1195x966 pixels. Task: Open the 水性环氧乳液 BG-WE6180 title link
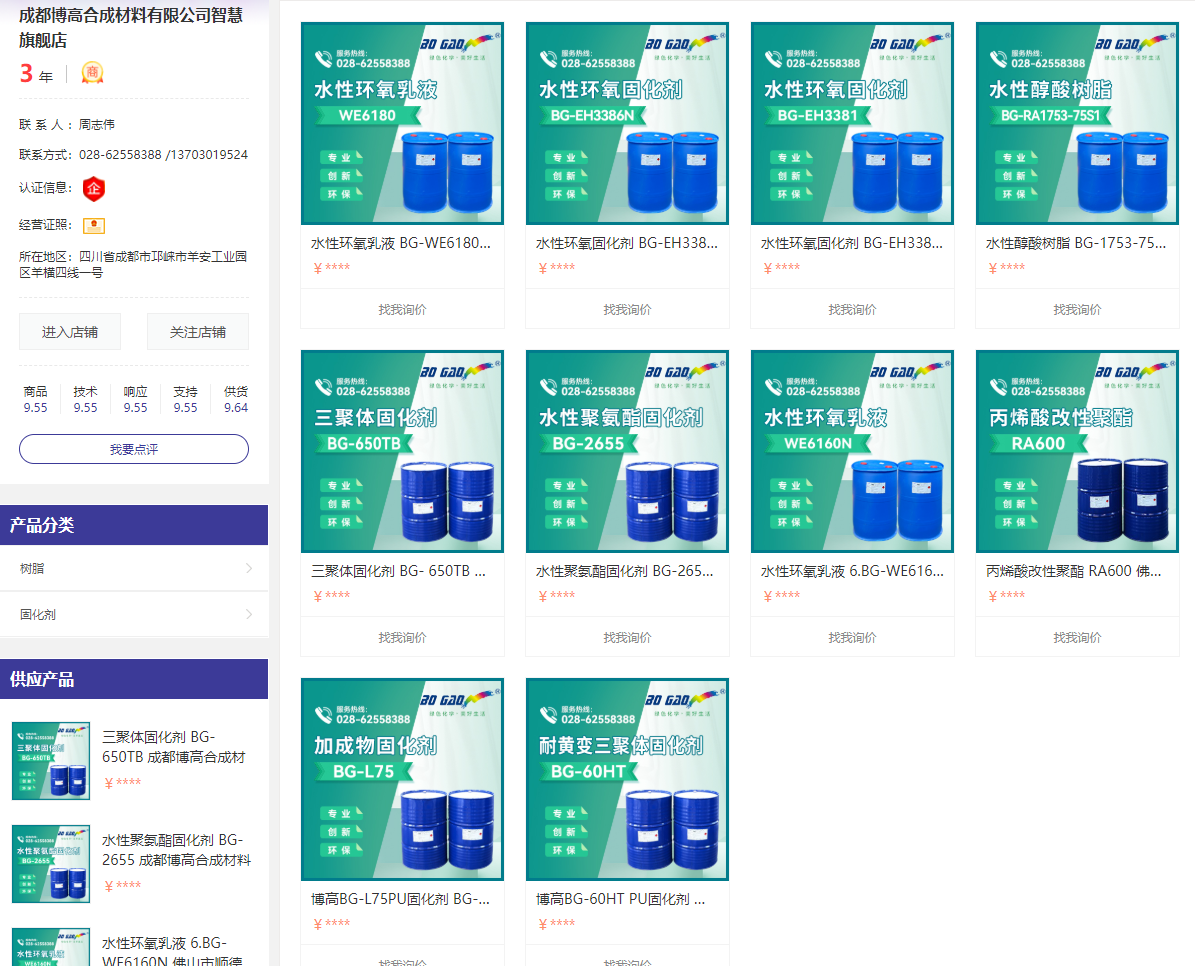click(401, 243)
